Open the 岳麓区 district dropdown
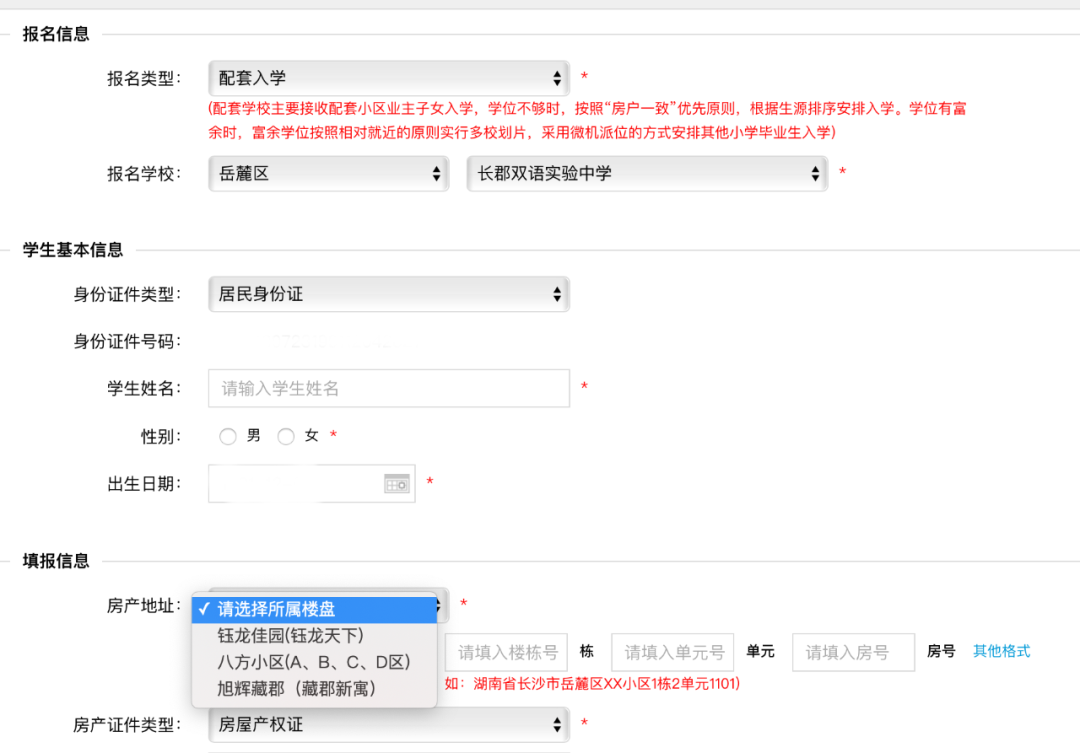This screenshot has height=753, width=1080. pyautogui.click(x=329, y=174)
